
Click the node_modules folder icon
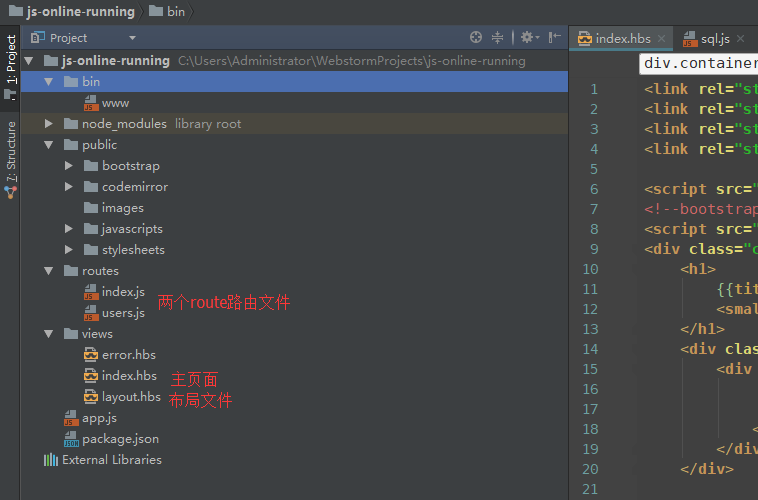pyautogui.click(x=71, y=124)
